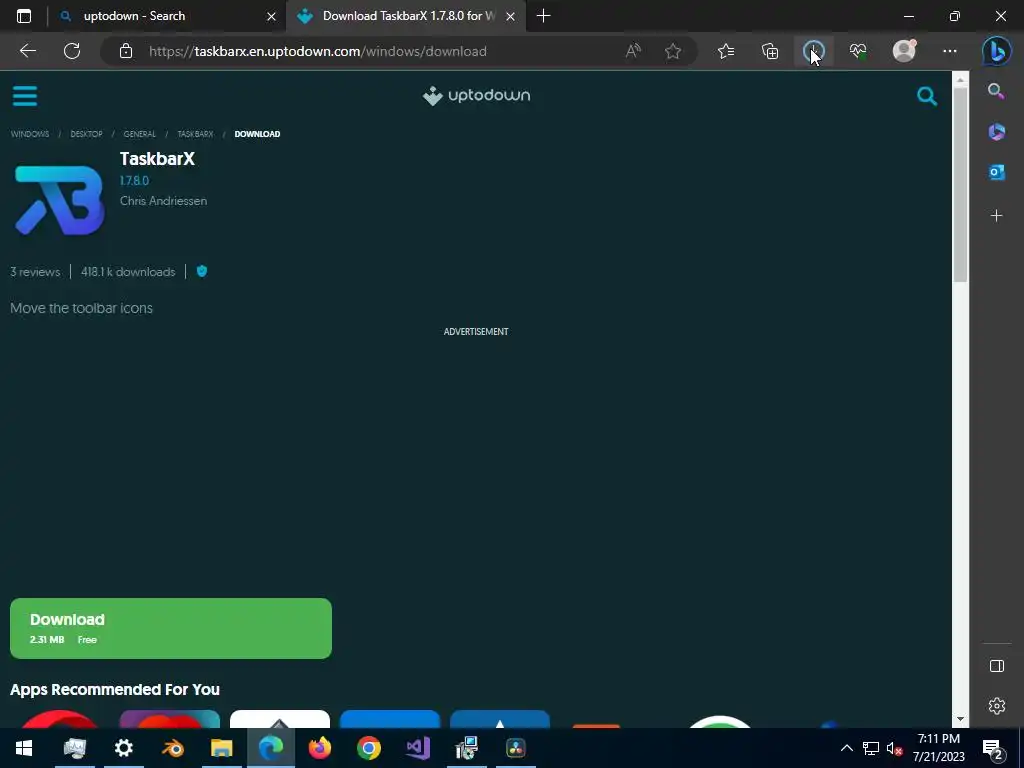Viewport: 1024px width, 768px height.
Task: Add a sidebar app with plus
Action: pyautogui.click(x=996, y=216)
